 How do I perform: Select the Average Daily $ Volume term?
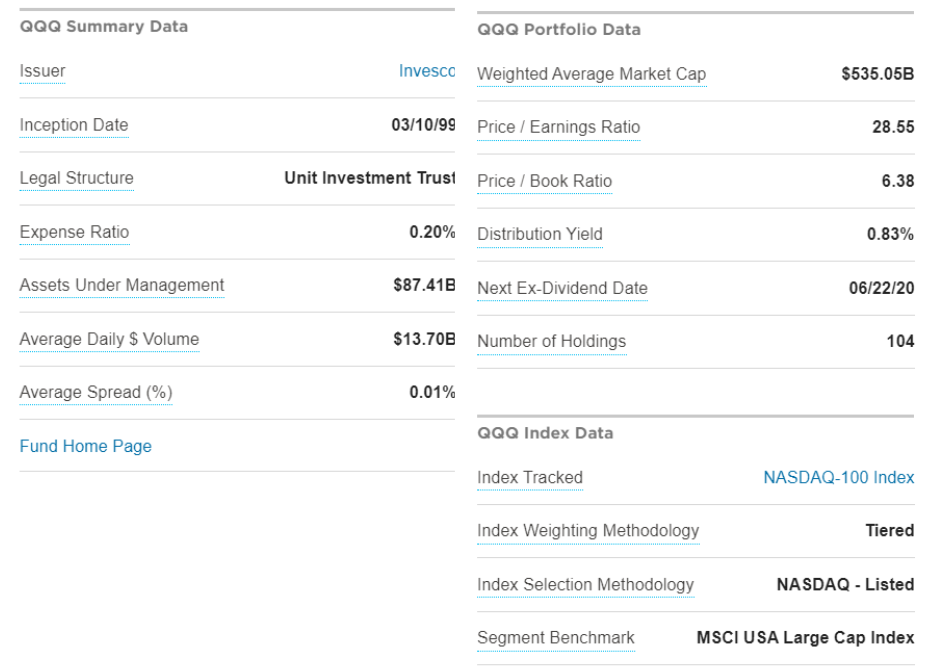(109, 339)
